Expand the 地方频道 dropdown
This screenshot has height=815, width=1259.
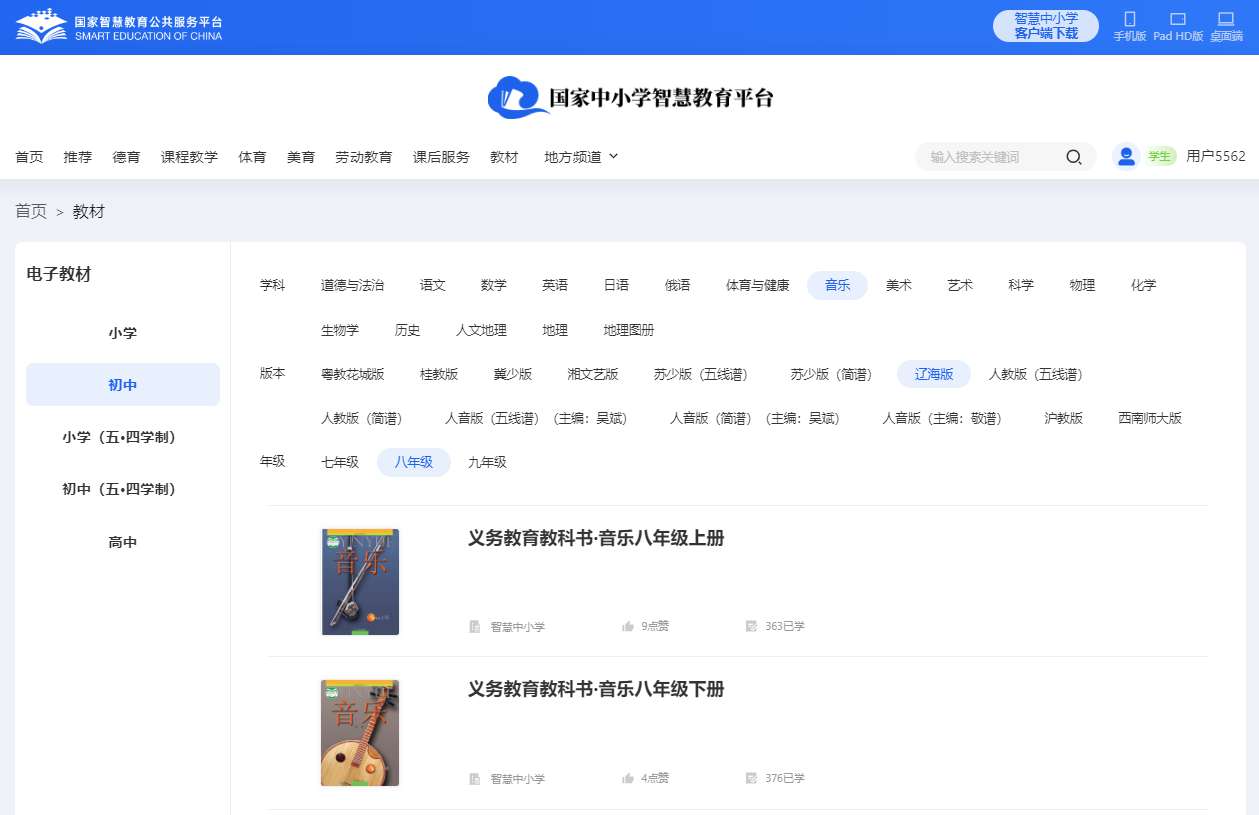point(581,157)
